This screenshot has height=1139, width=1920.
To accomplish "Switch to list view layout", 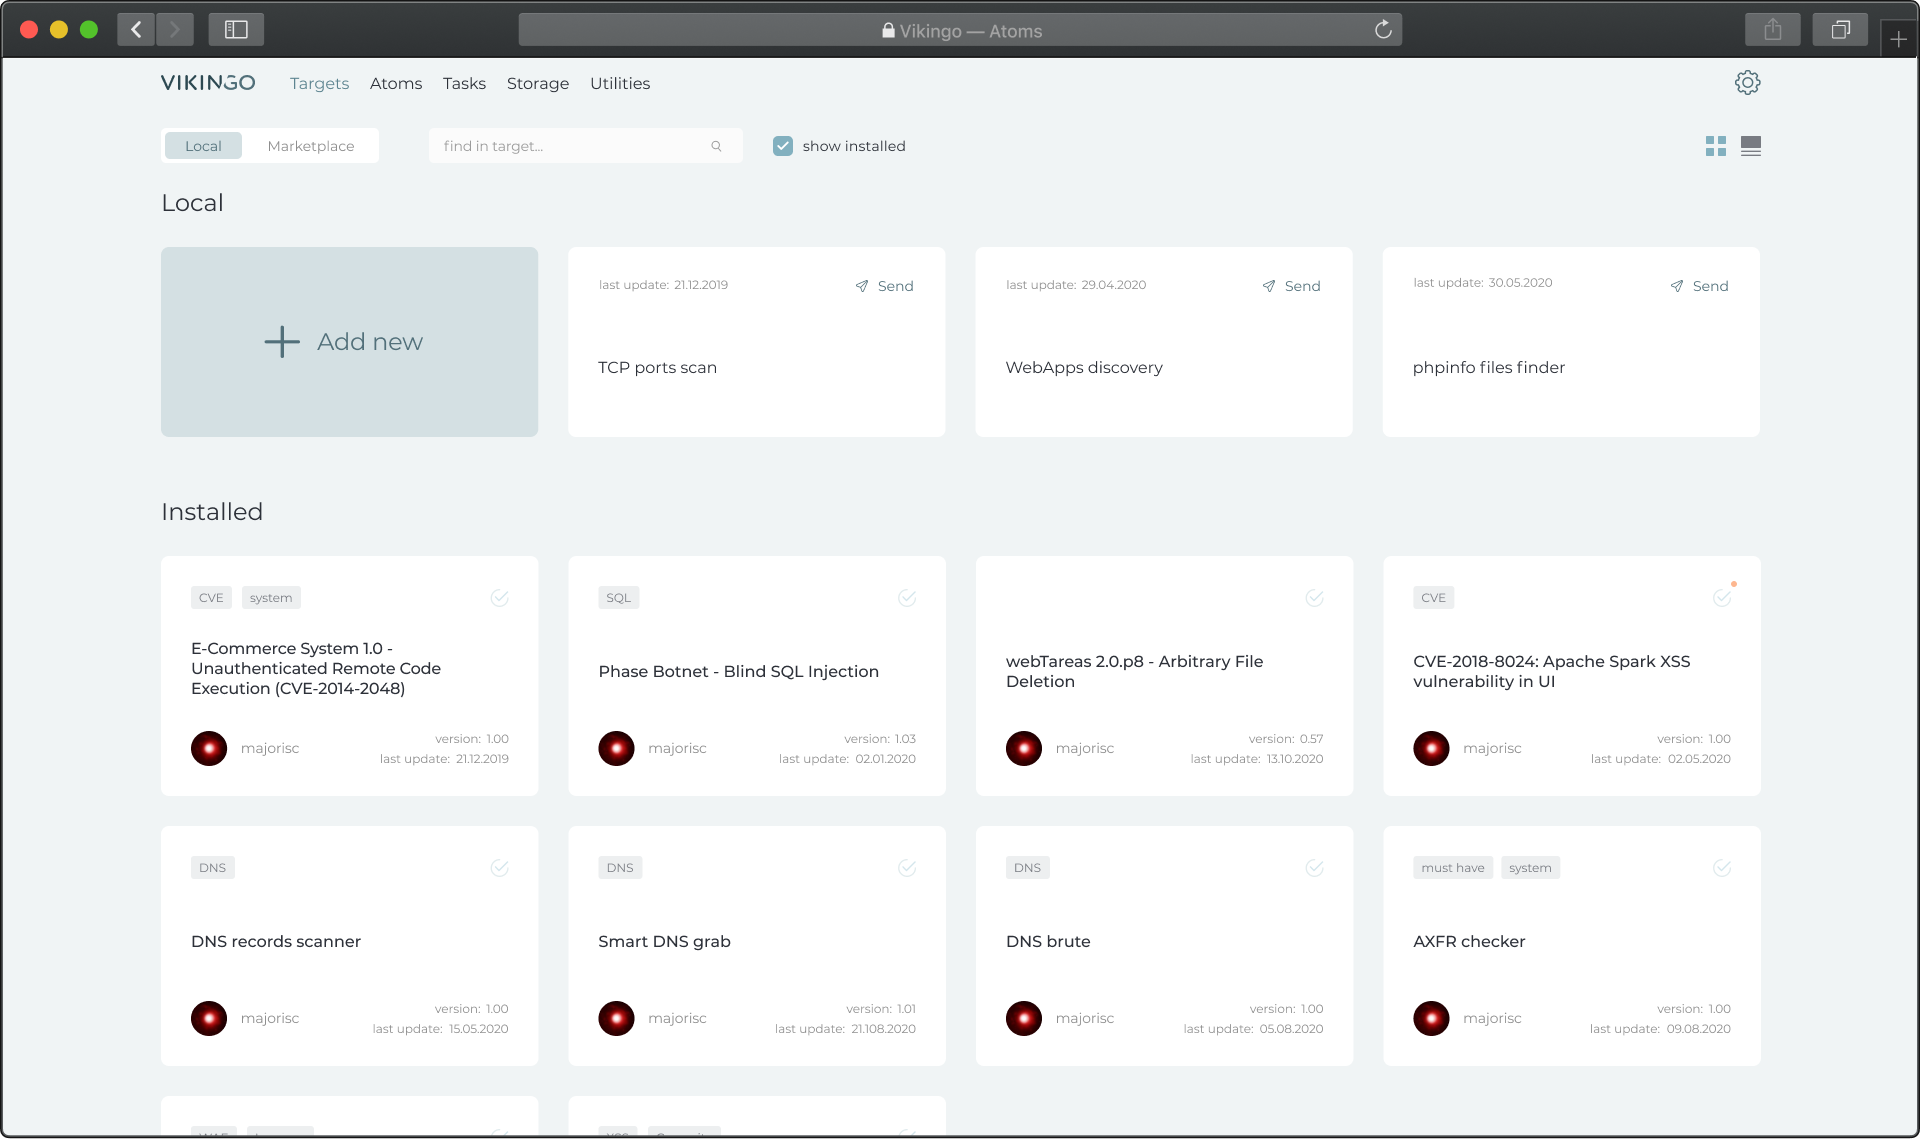I will pyautogui.click(x=1750, y=146).
